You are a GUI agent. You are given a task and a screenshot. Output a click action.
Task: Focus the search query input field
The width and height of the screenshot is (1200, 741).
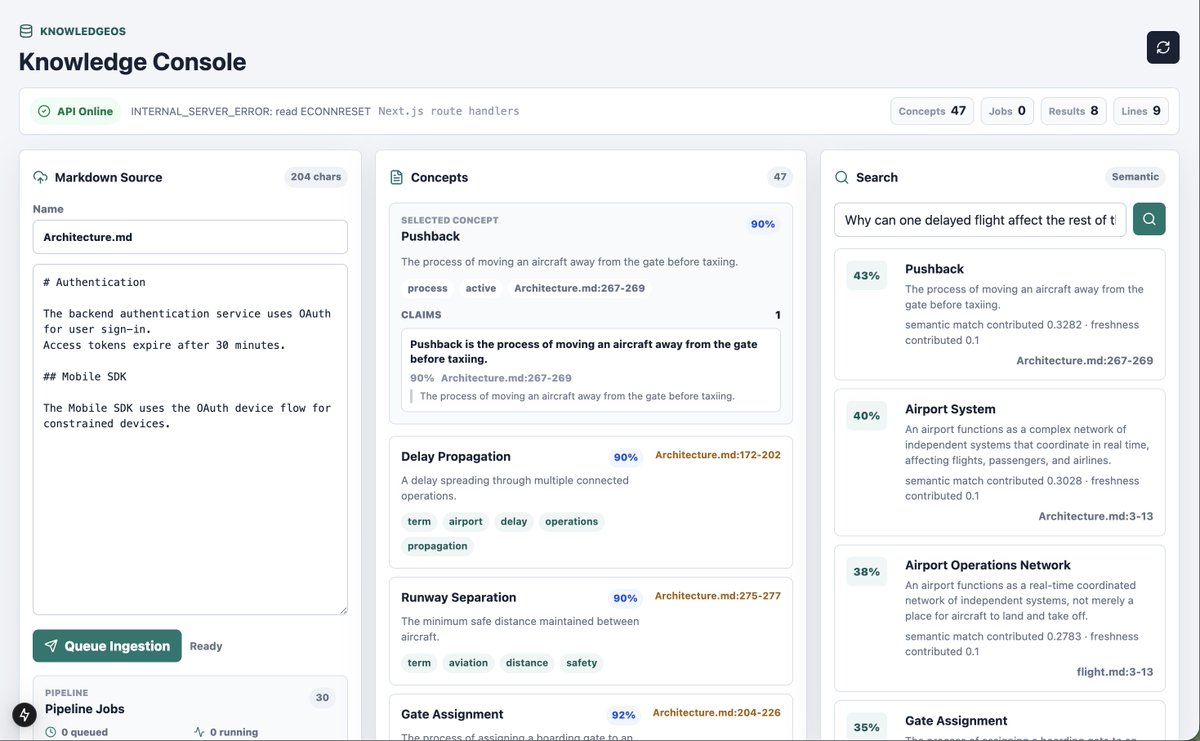(980, 220)
